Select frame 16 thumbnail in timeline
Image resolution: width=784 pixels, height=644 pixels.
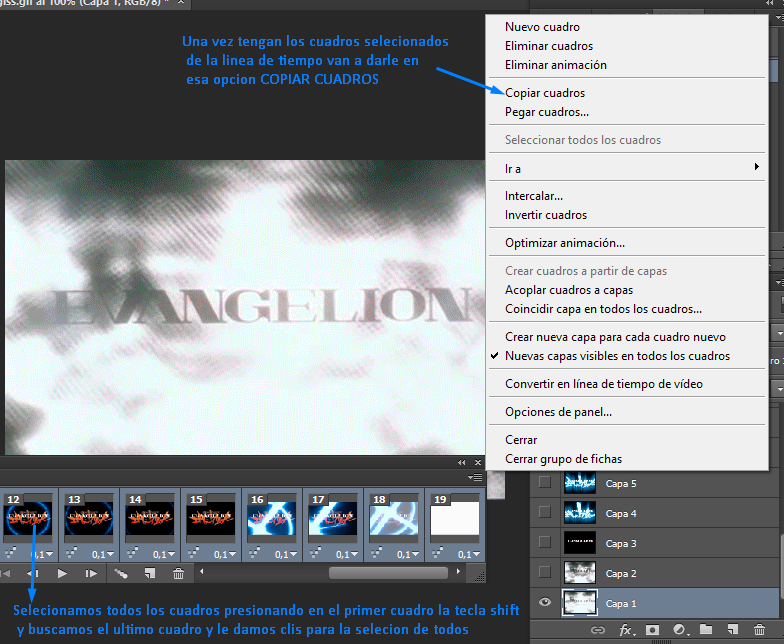pyautogui.click(x=272, y=518)
